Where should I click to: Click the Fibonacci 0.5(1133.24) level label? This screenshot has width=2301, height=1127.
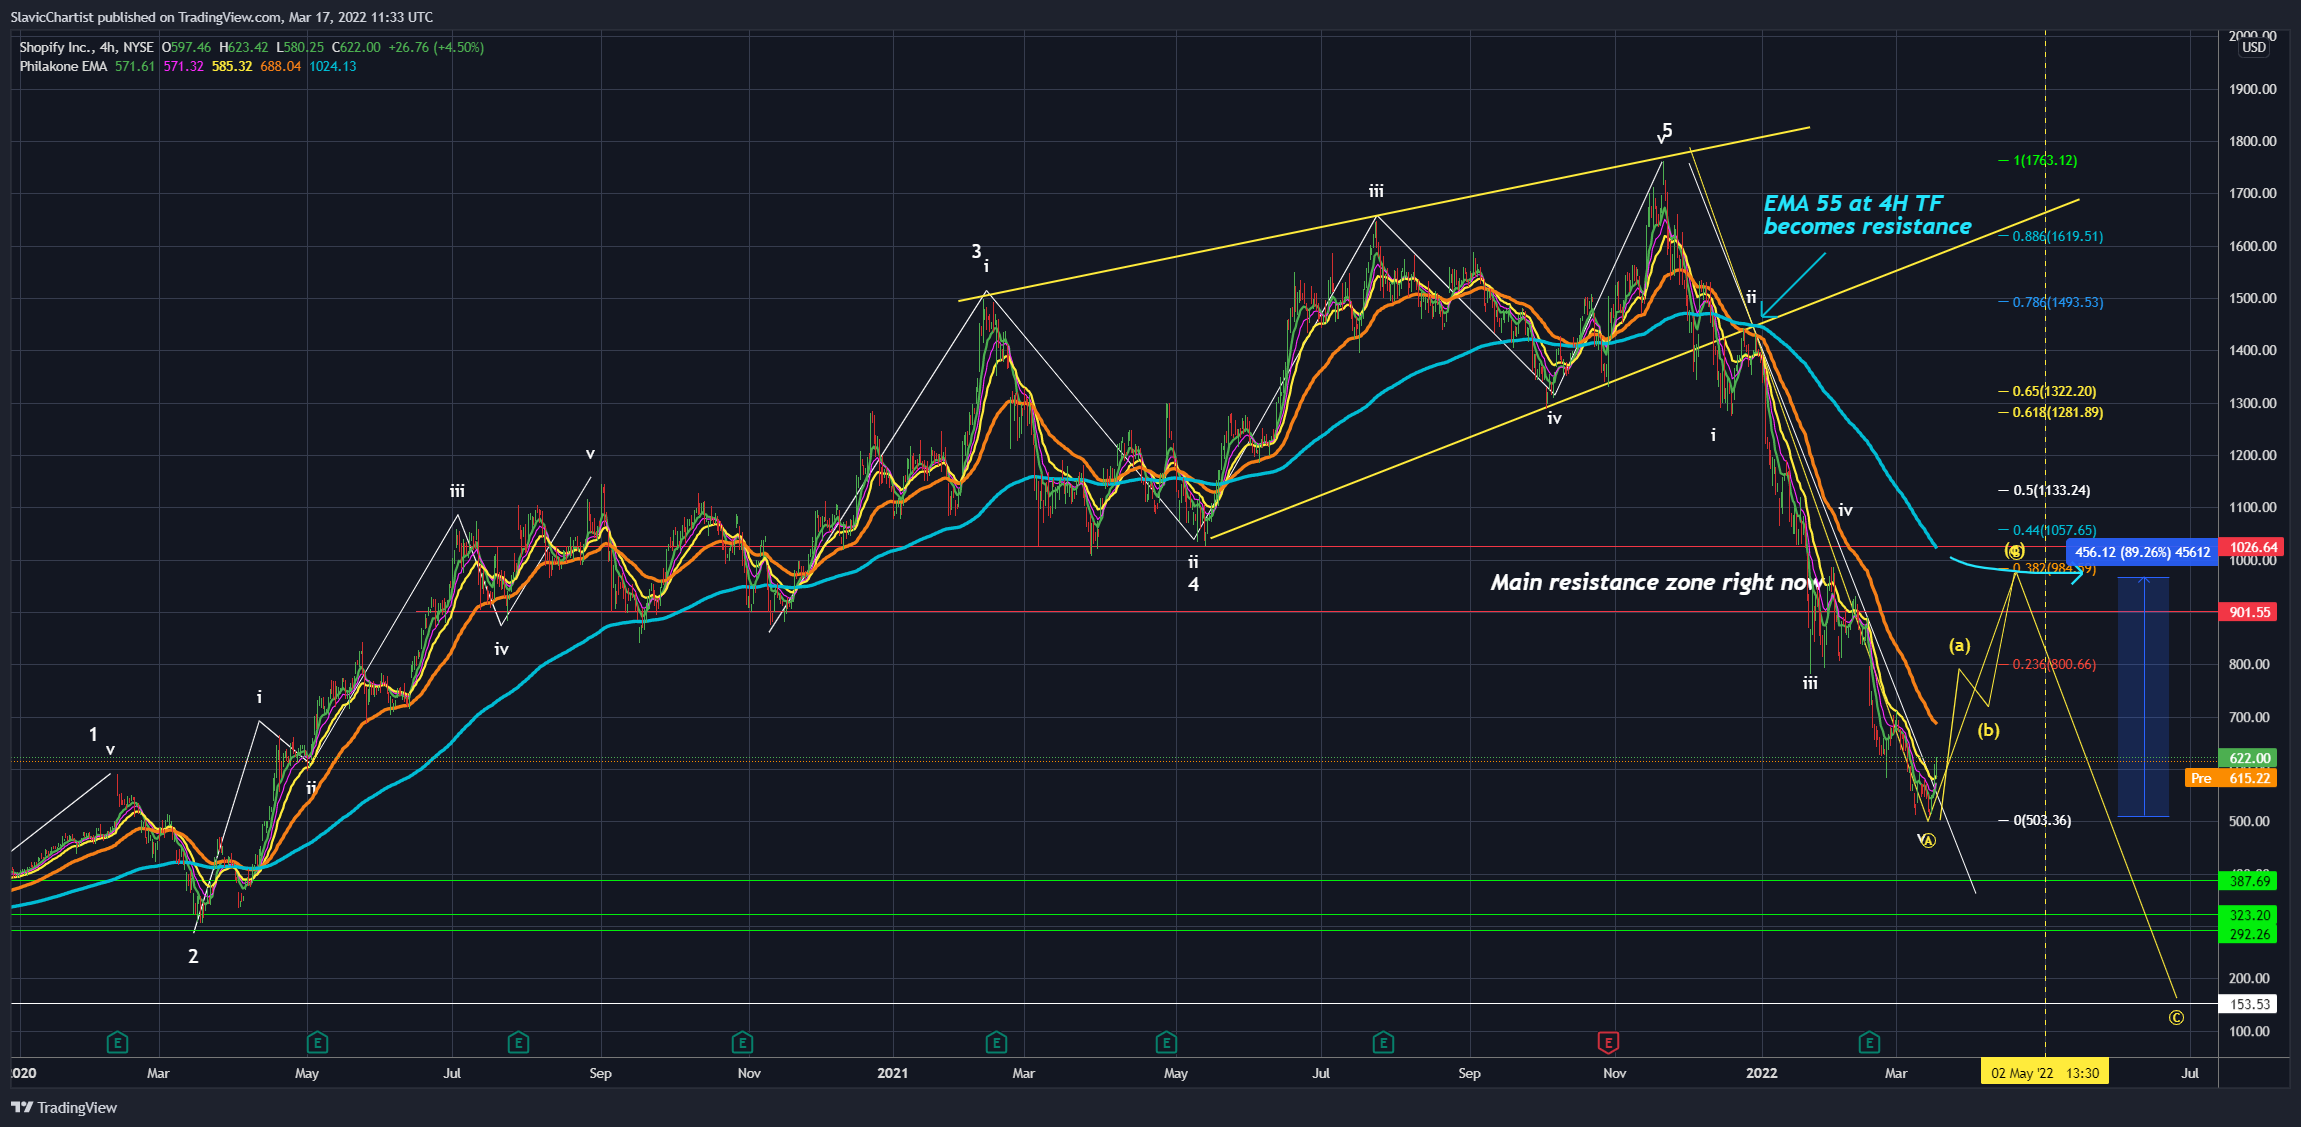[x=2052, y=490]
